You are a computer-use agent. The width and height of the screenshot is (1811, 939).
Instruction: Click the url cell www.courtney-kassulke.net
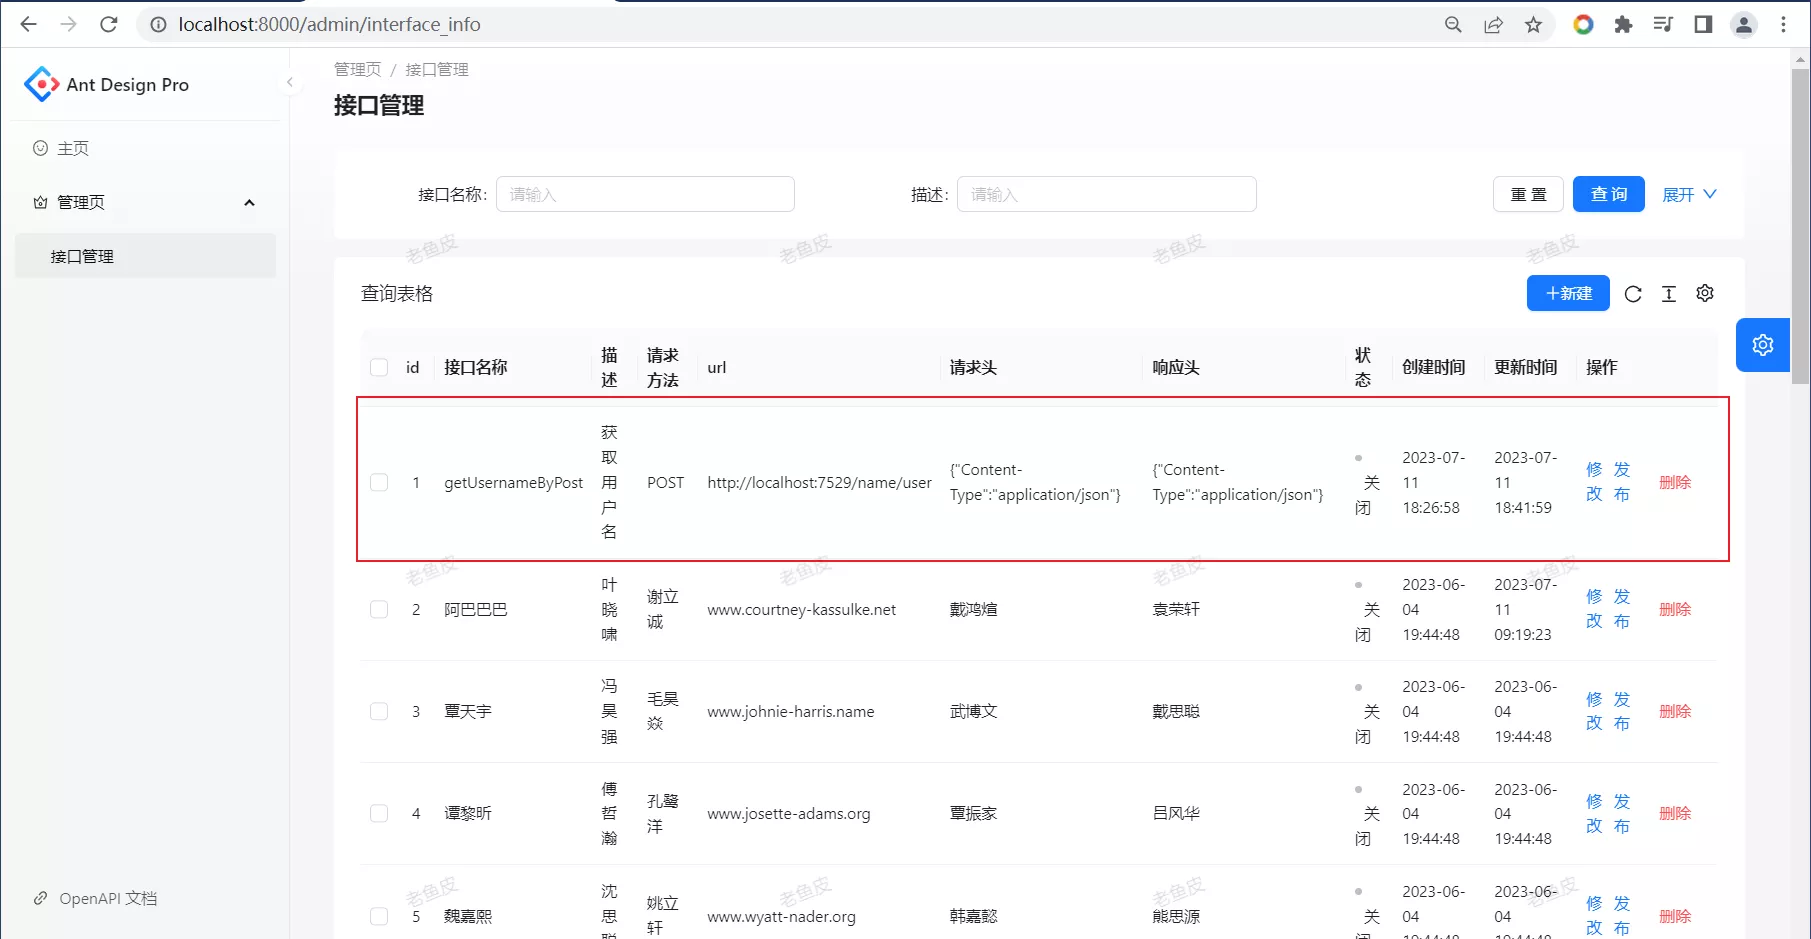(801, 609)
